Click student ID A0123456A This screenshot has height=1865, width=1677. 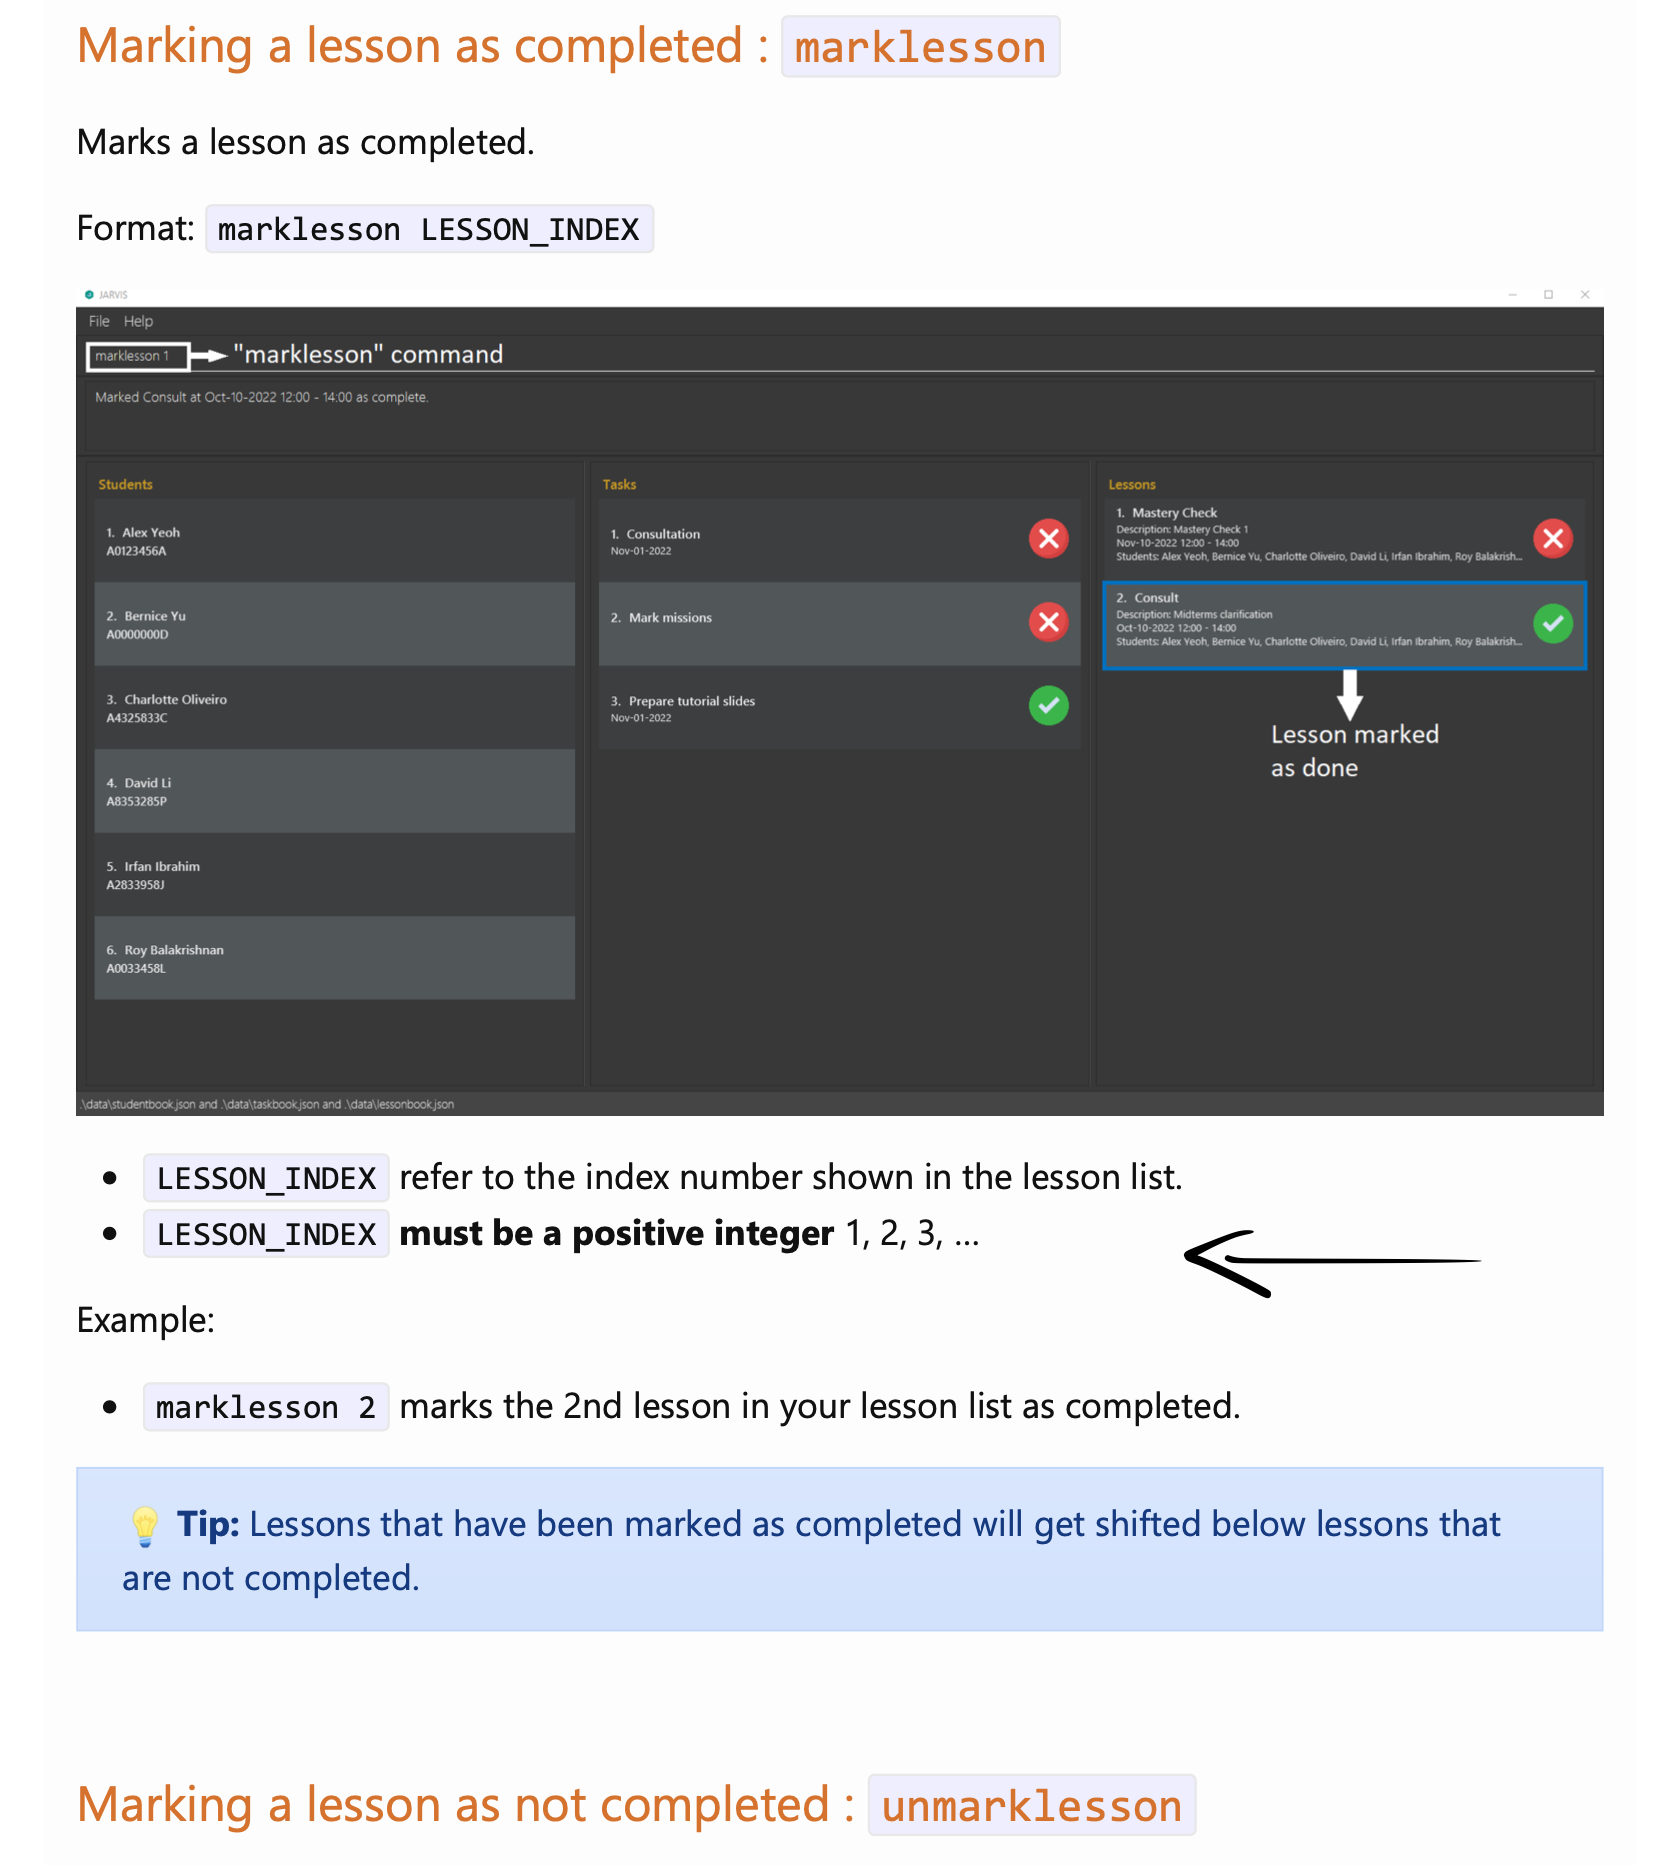tap(136, 552)
